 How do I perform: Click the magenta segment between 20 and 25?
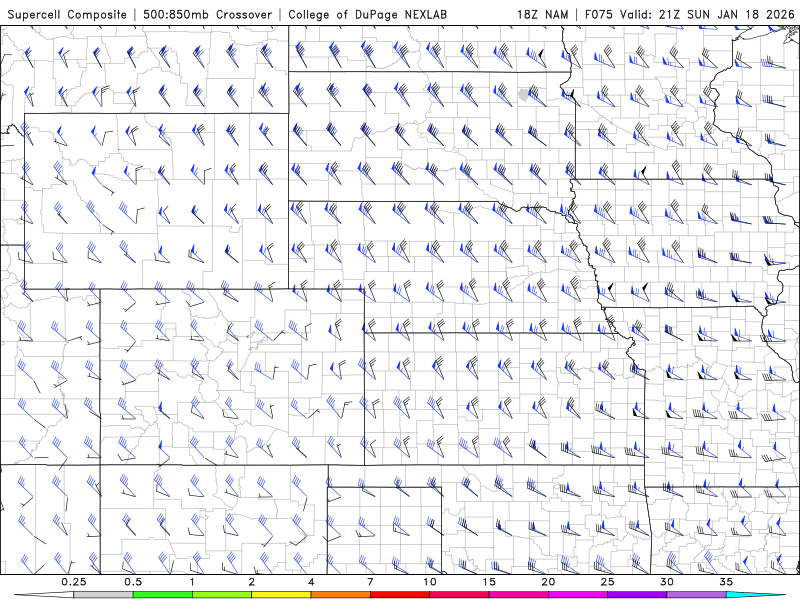point(578,595)
